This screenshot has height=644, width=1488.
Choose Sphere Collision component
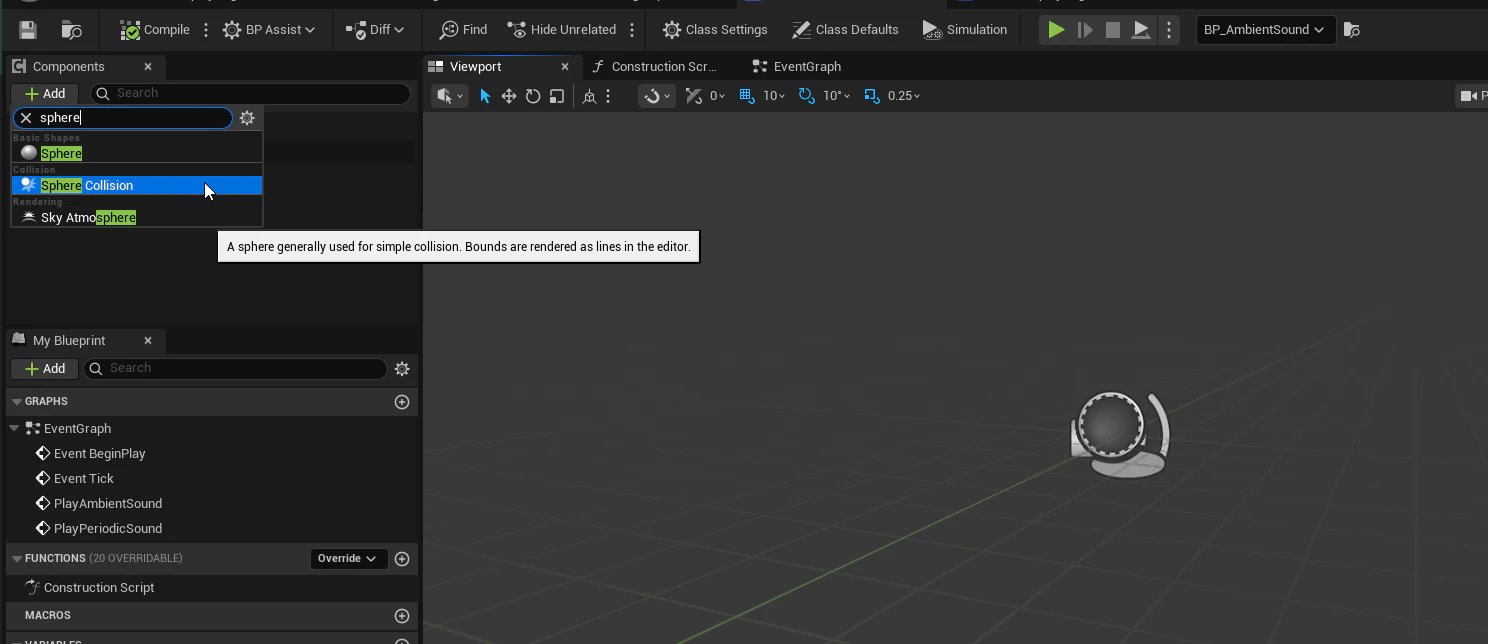click(x=137, y=185)
